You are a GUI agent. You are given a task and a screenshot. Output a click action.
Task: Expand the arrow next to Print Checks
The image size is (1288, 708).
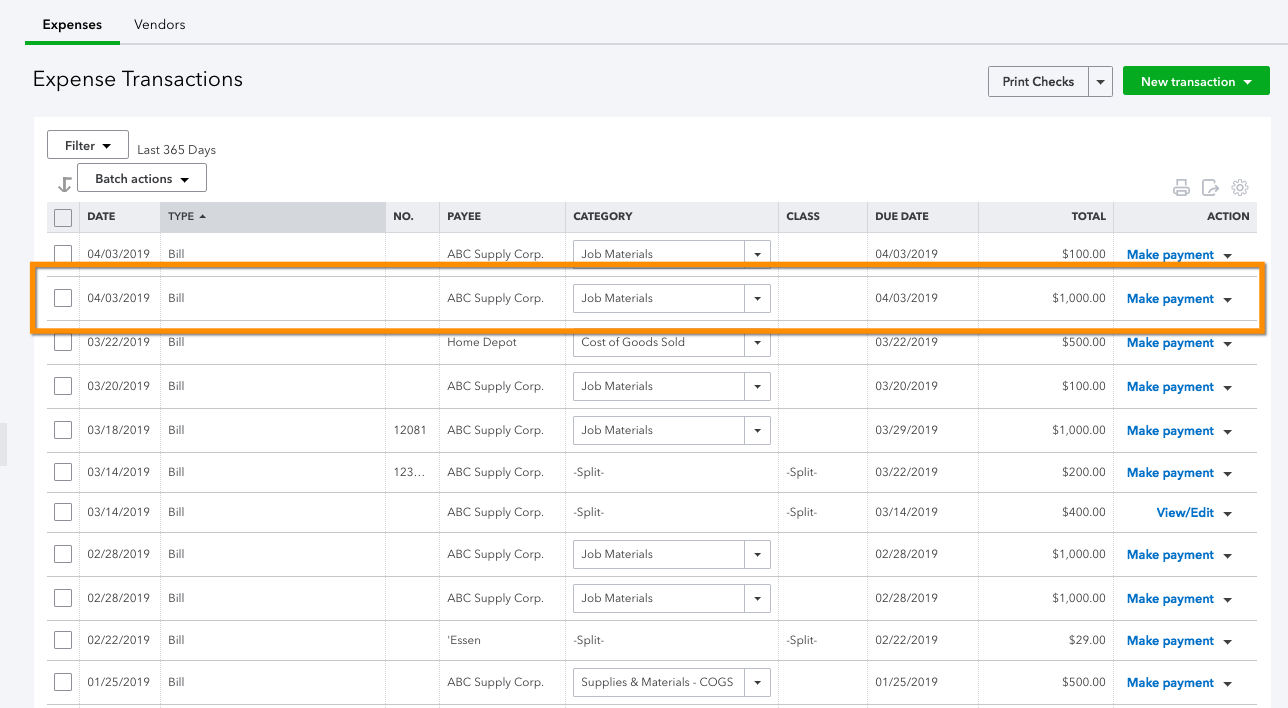[1101, 82]
